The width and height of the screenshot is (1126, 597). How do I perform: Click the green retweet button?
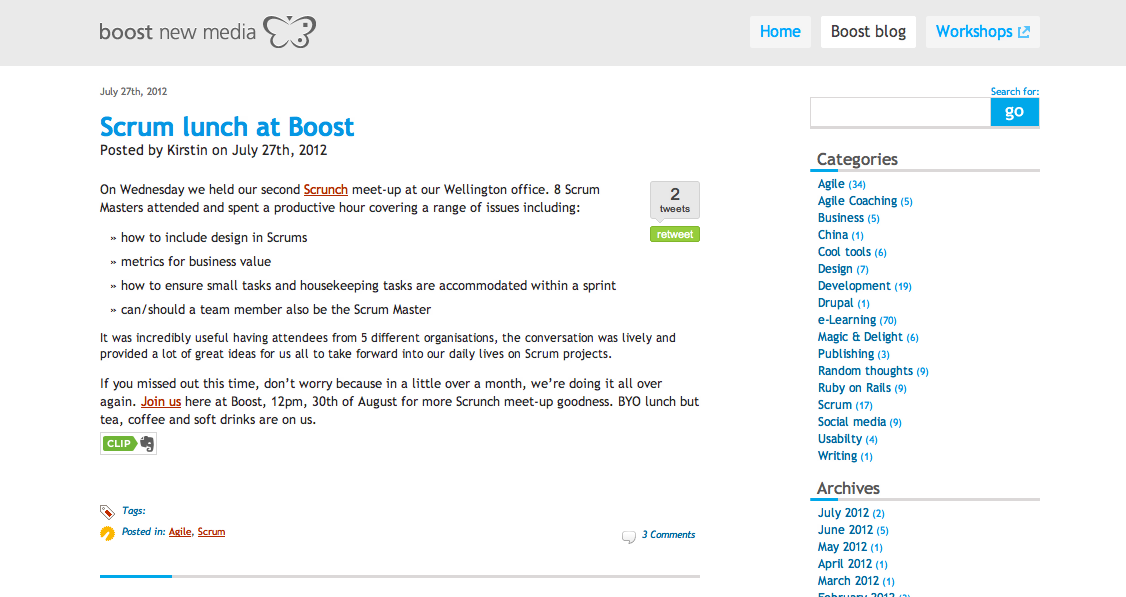click(x=675, y=234)
